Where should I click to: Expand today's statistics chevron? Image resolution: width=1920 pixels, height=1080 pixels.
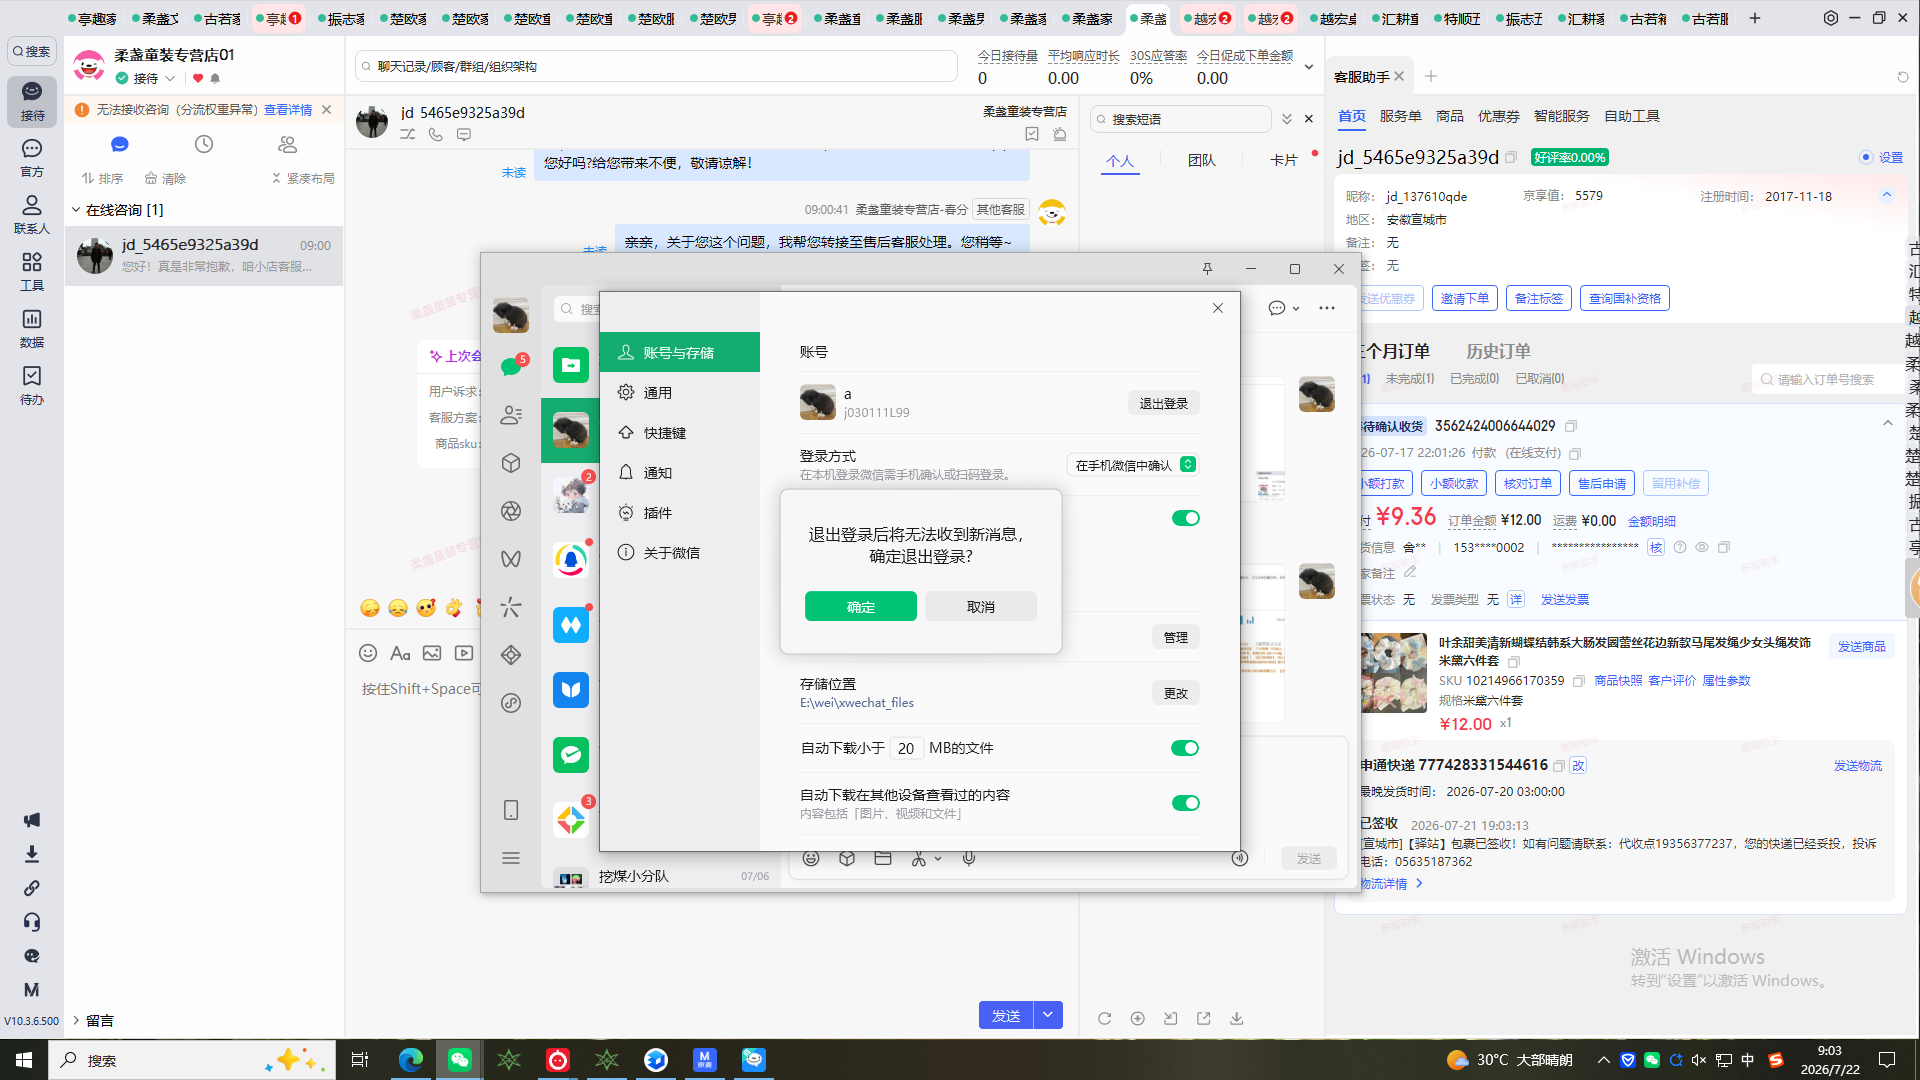tap(1309, 67)
